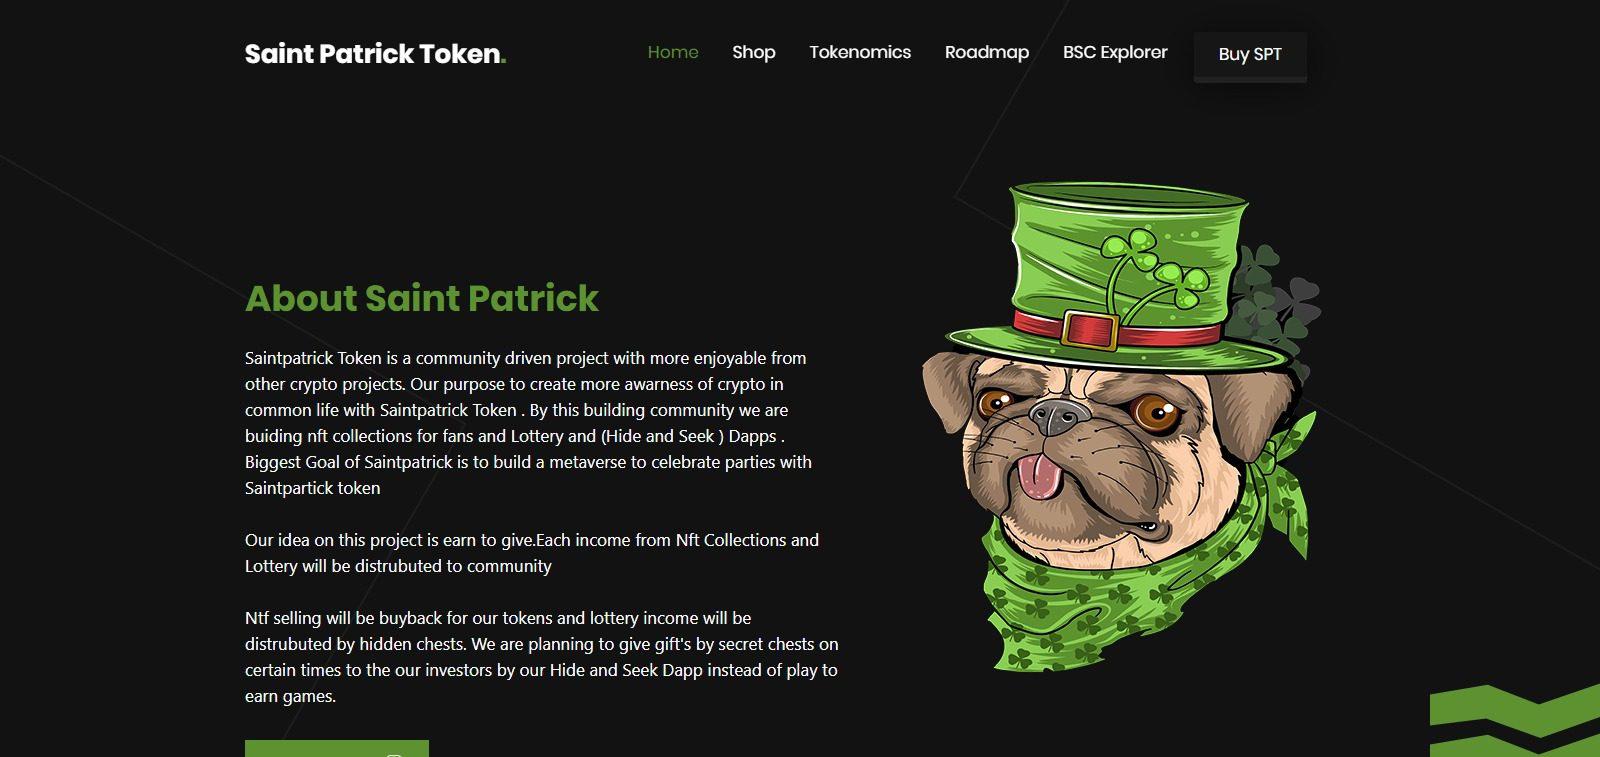Click the gold buckle on the hat band

tap(1090, 330)
